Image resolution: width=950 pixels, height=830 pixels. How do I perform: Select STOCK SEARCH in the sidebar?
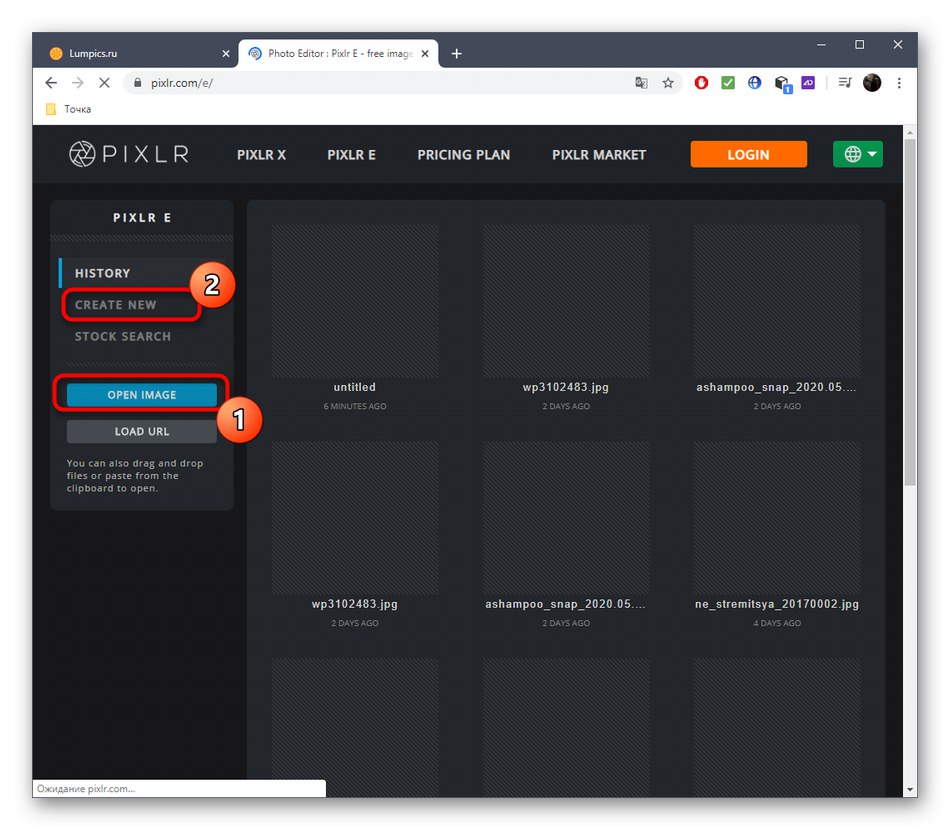point(122,336)
